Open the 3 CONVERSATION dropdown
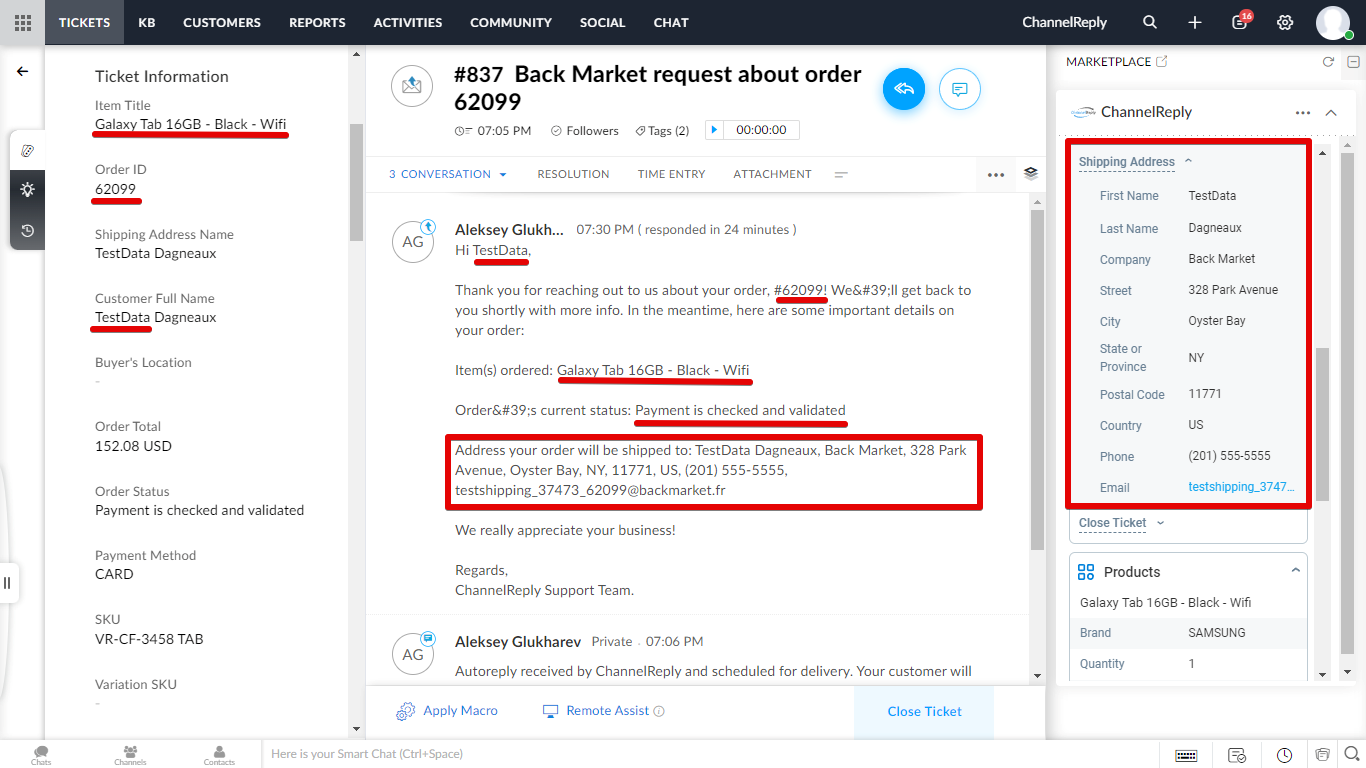Viewport: 1366px width, 768px height. (x=448, y=174)
